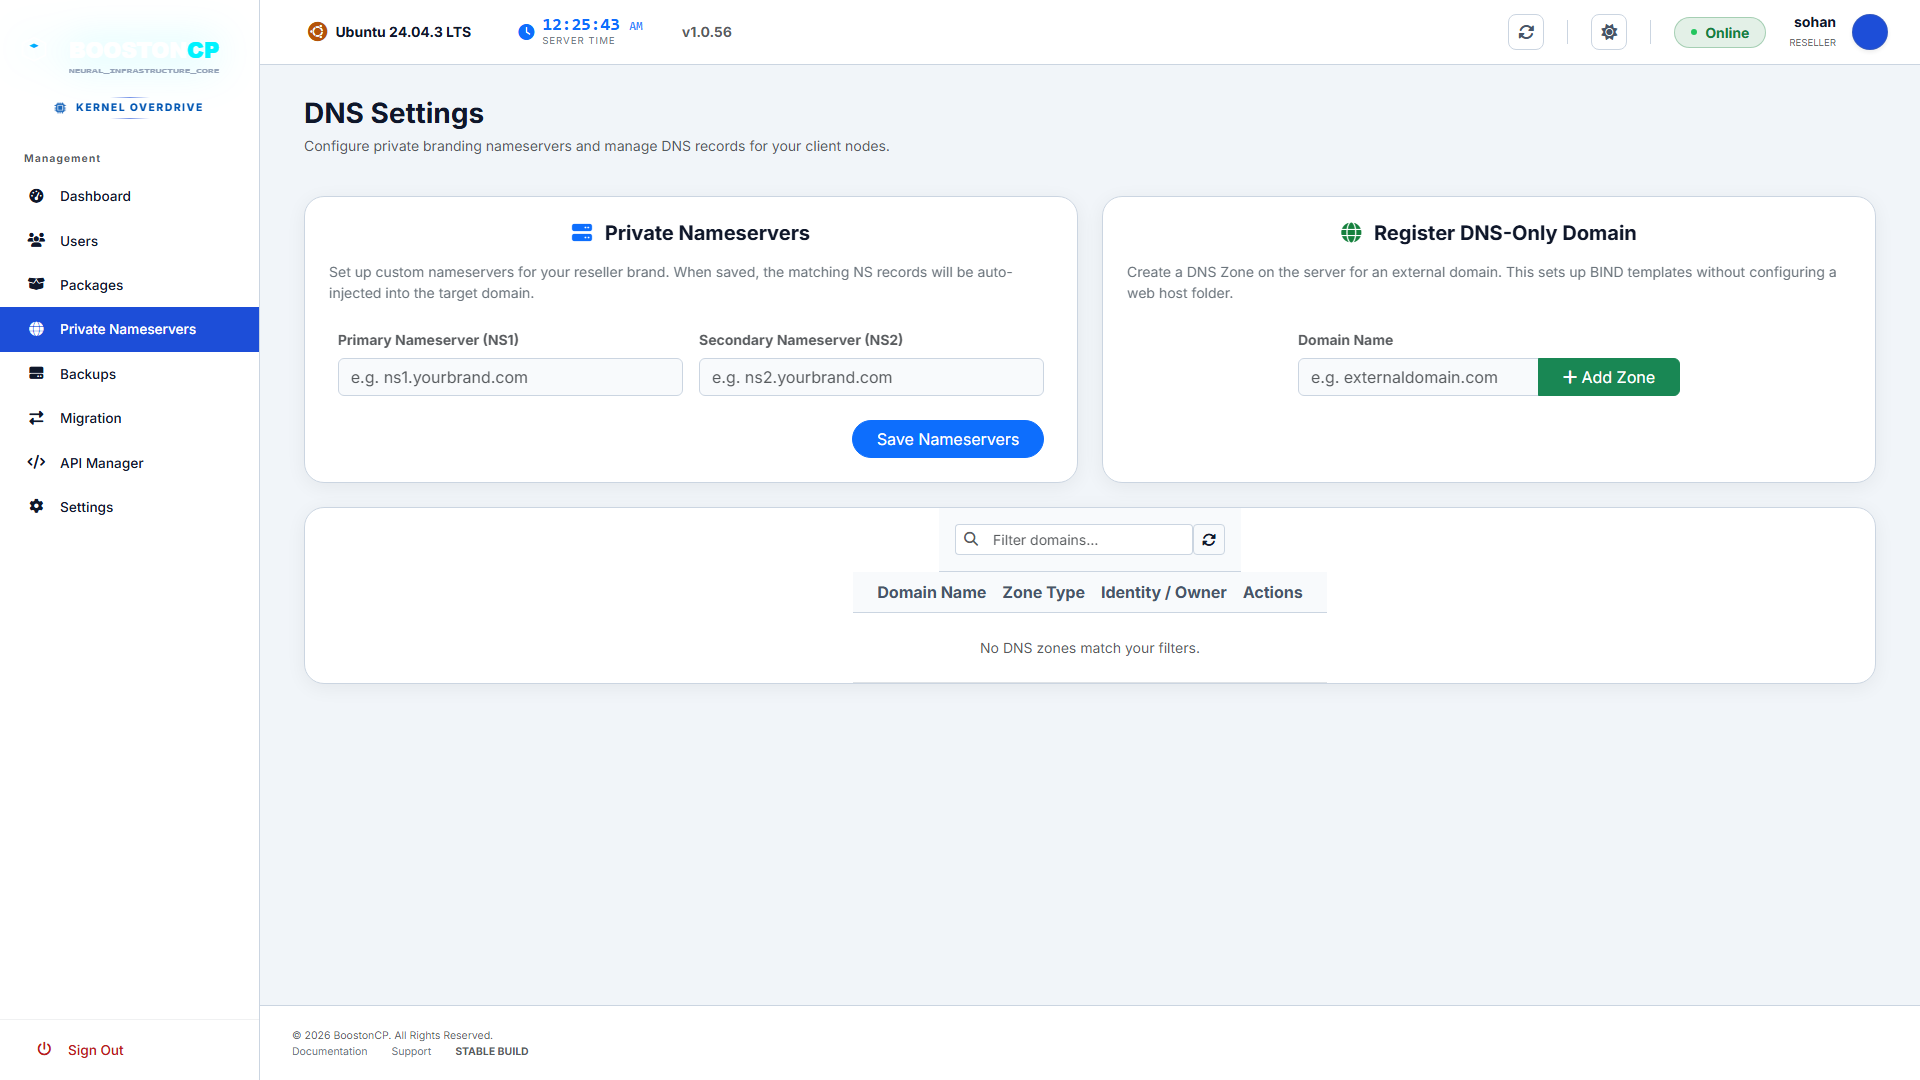Viewport: 1920px width, 1080px height.
Task: Click the Backups drive icon
Action: coord(36,373)
